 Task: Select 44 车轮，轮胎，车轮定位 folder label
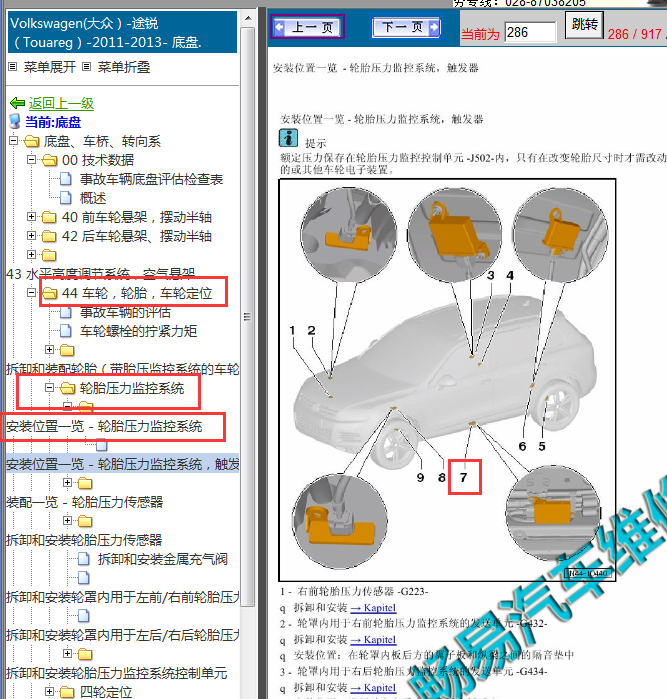pos(137,293)
